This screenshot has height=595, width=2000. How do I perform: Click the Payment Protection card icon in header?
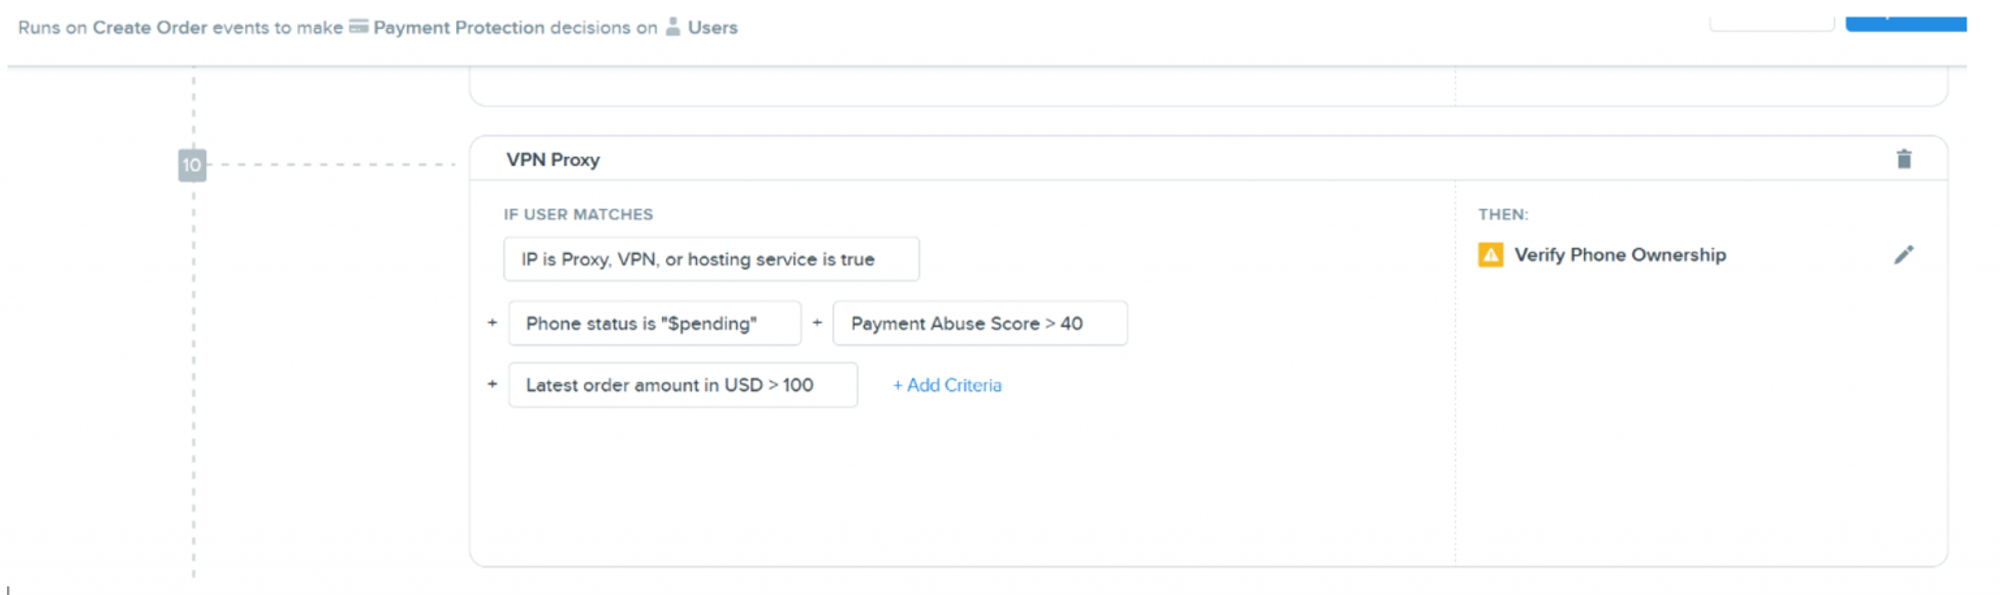coord(358,27)
